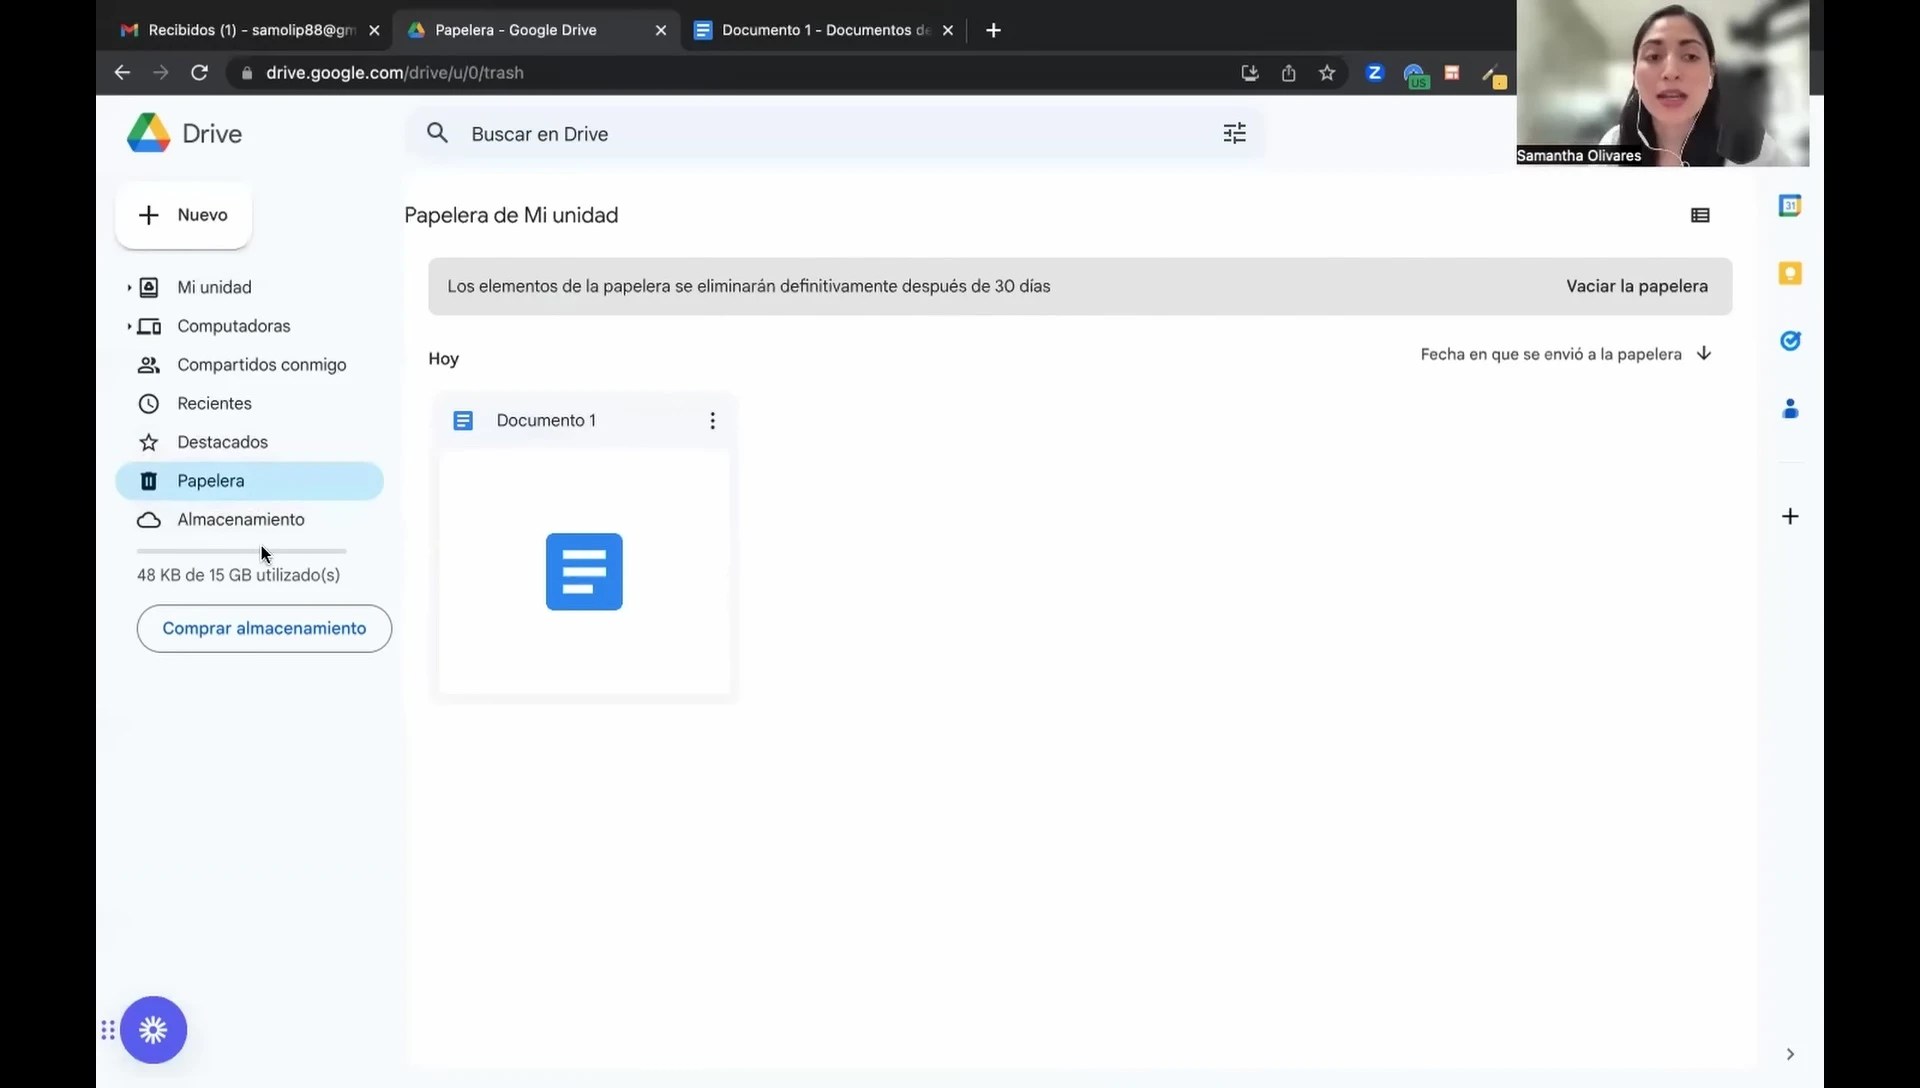Open Google Keep side panel icon

1790,273
